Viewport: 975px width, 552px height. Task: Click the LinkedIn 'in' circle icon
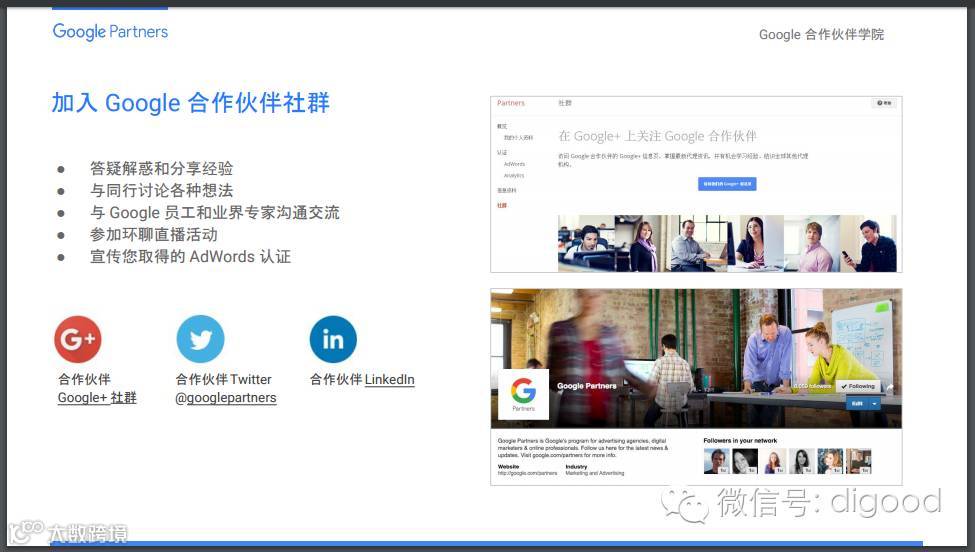[x=333, y=339]
